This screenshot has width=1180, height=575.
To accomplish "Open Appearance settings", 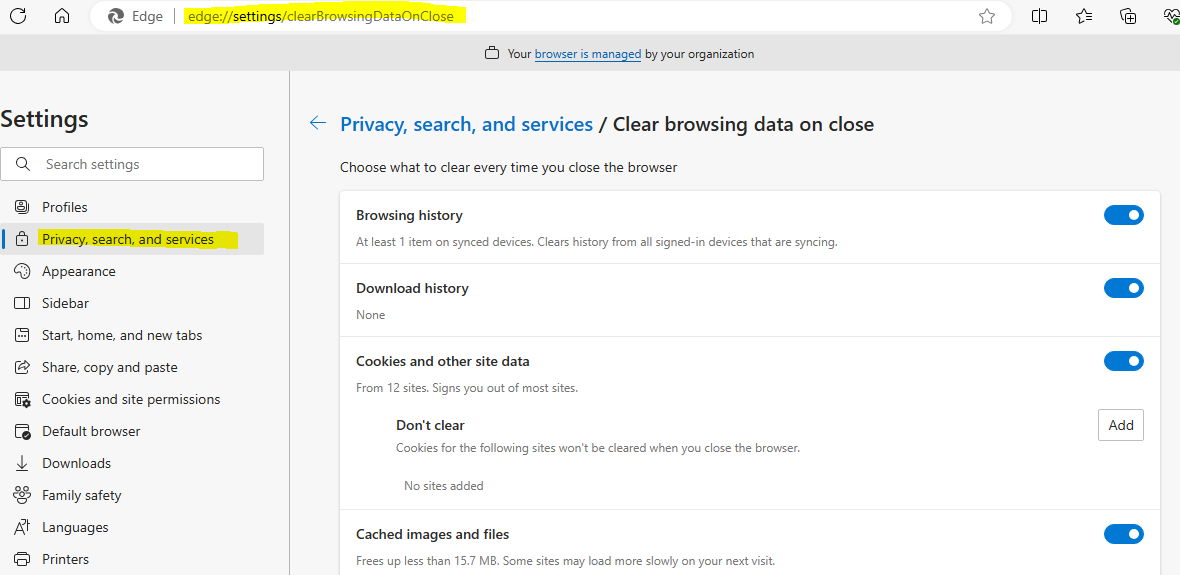I will pyautogui.click(x=132, y=271).
